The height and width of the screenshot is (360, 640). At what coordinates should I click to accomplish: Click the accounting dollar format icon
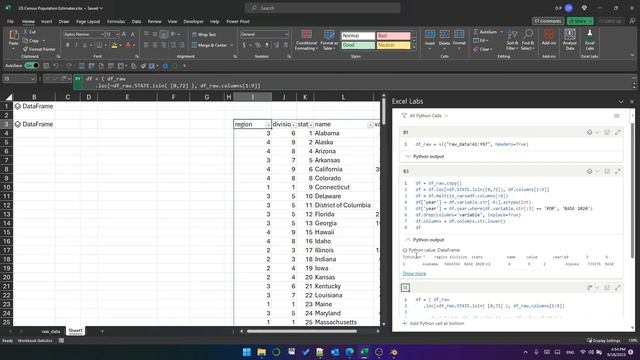[244, 45]
